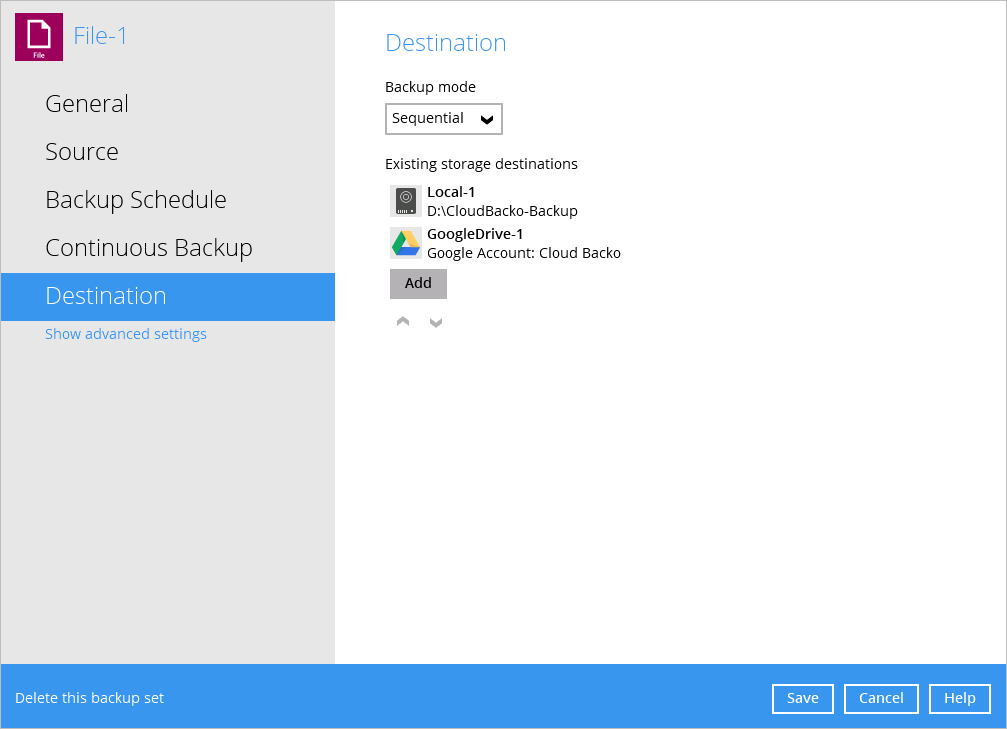Click the magenta File backup set icon
The width and height of the screenshot is (1007, 729).
(39, 37)
